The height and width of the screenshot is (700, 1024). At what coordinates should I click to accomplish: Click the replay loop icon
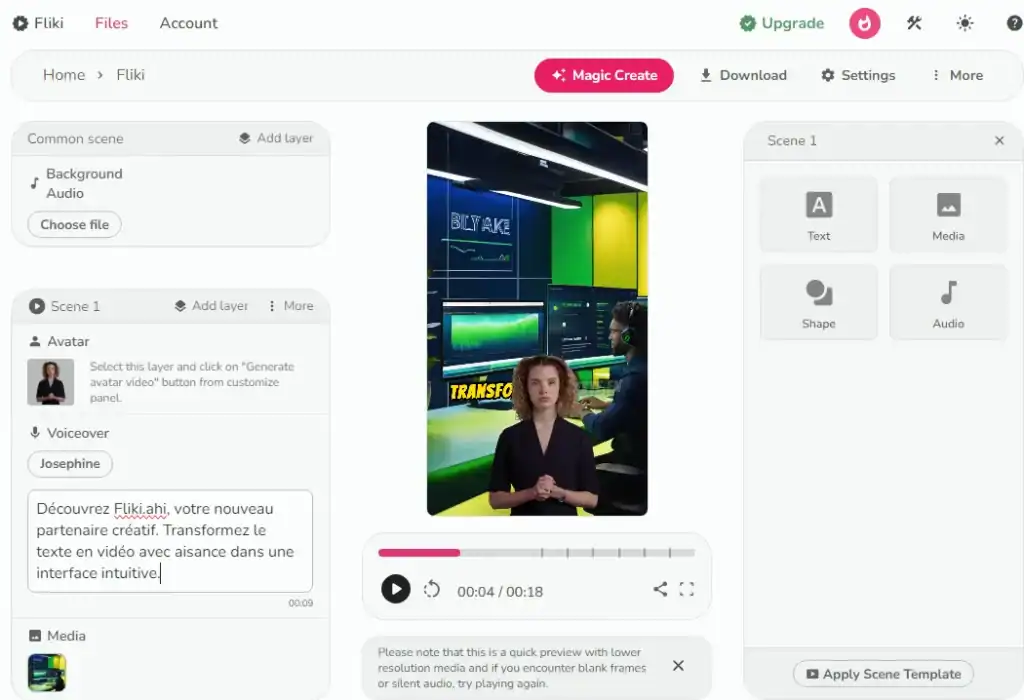[x=432, y=590]
